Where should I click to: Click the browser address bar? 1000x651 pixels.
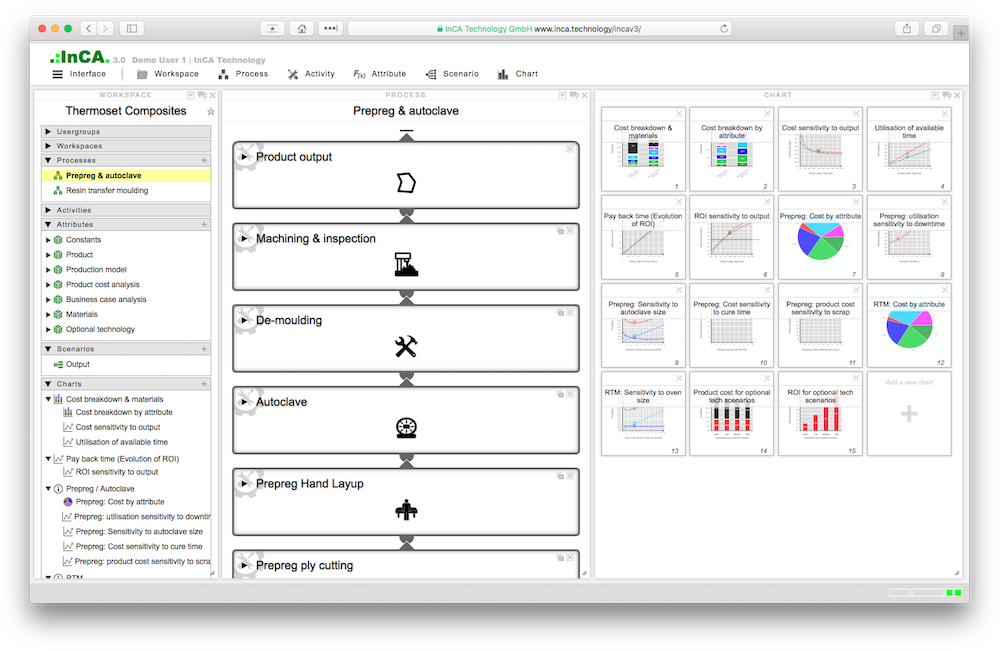[540, 29]
